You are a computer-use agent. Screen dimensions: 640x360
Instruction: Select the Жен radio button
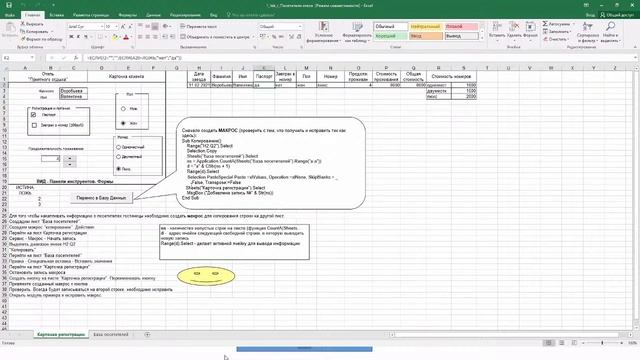[x=123, y=123]
